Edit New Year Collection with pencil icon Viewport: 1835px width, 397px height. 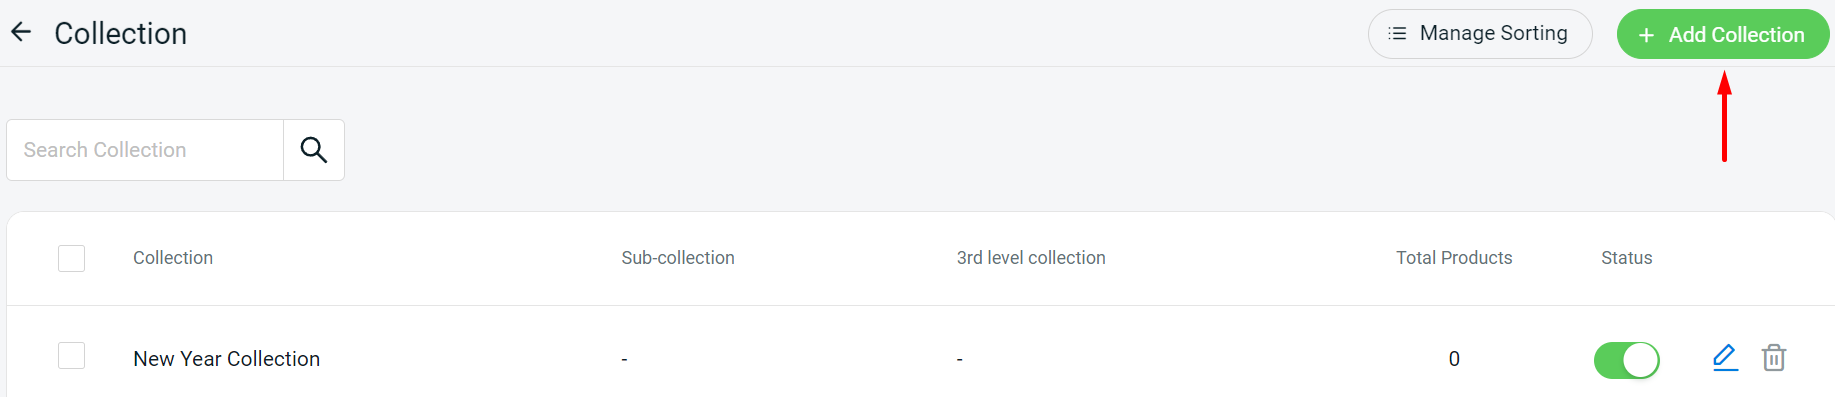click(1725, 357)
